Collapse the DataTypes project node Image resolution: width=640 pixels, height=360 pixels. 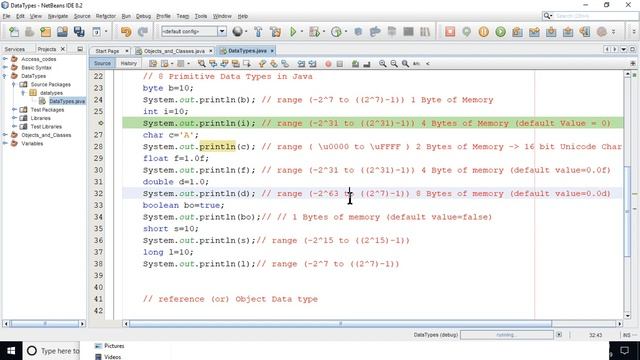coord(5,76)
